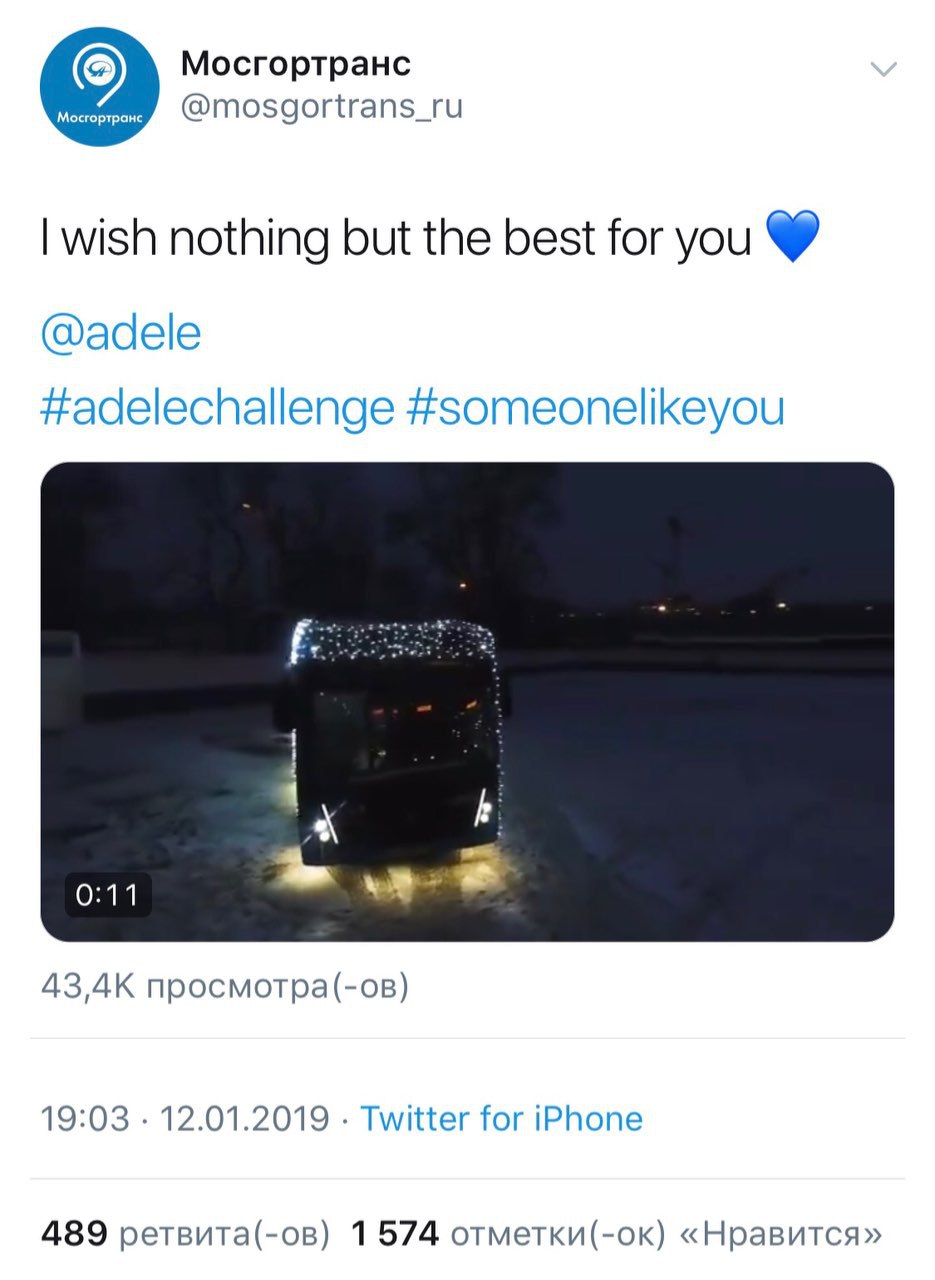
Task: Click the Мосгортранс display name
Action: (x=295, y=64)
